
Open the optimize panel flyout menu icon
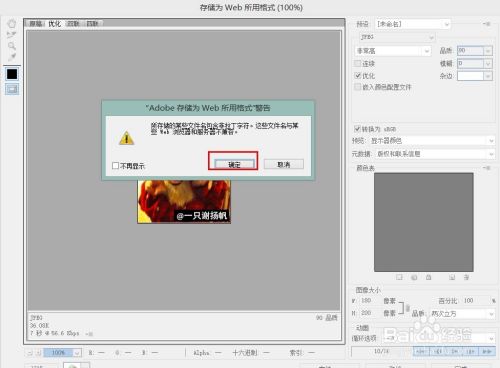click(x=487, y=24)
